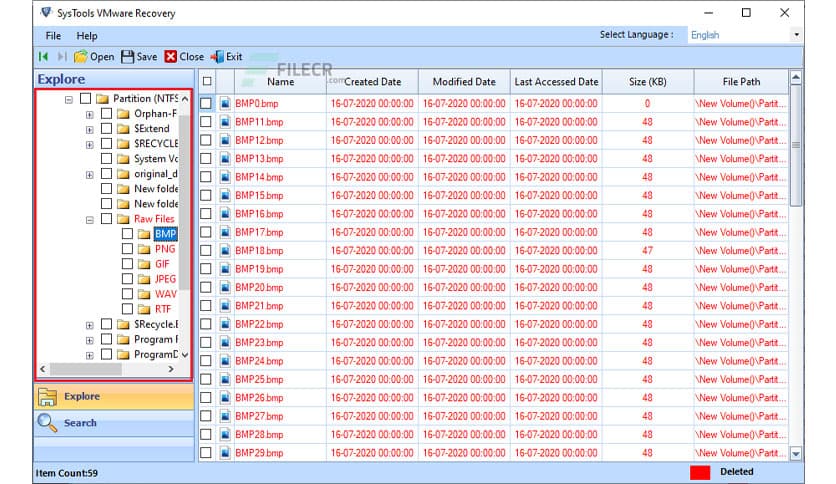This screenshot has height=484, width=836.
Task: Click the WAV folder icon in tree
Action: (x=144, y=294)
